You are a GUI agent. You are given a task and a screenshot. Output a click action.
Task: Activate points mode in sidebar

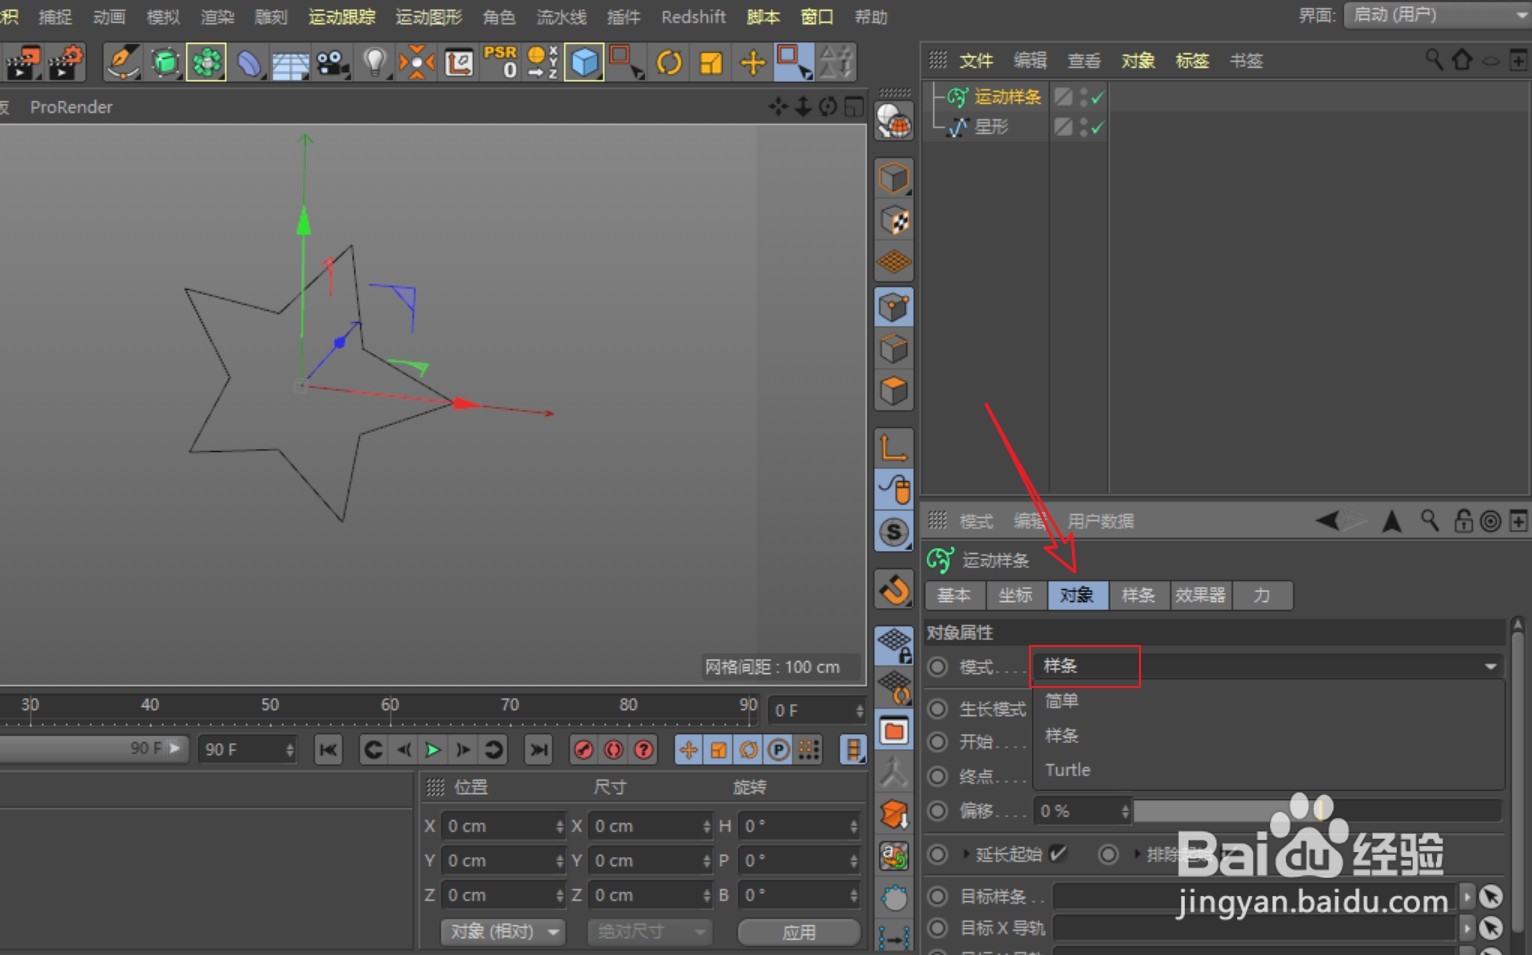coord(894,306)
